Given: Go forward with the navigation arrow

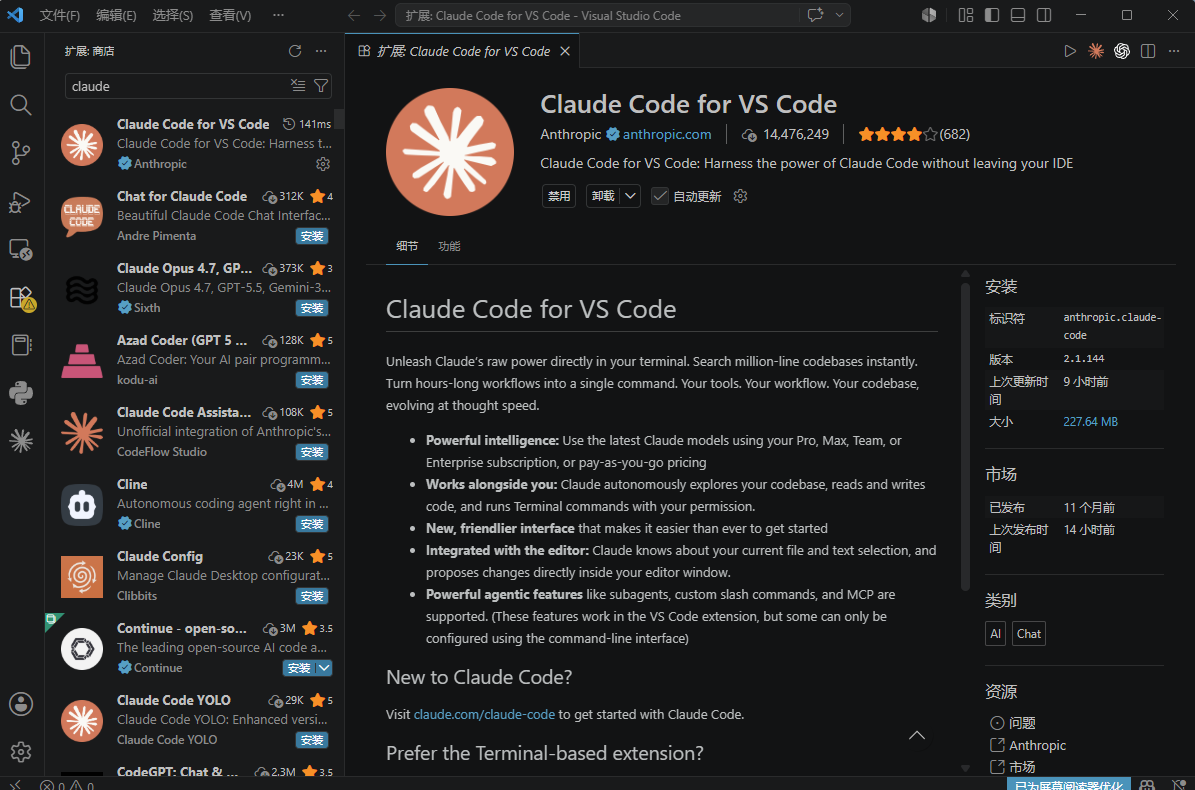Looking at the screenshot, I should click(380, 15).
